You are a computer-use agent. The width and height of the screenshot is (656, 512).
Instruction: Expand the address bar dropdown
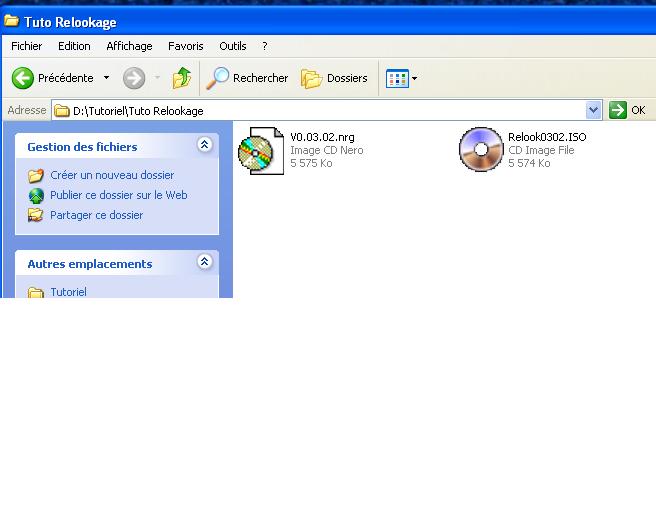593,110
